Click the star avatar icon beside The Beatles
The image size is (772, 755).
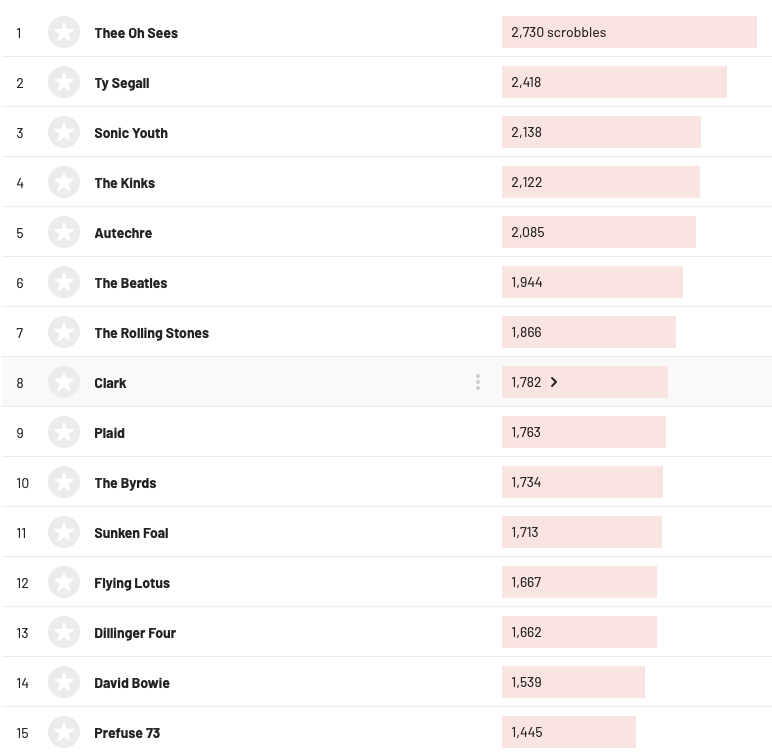(64, 282)
